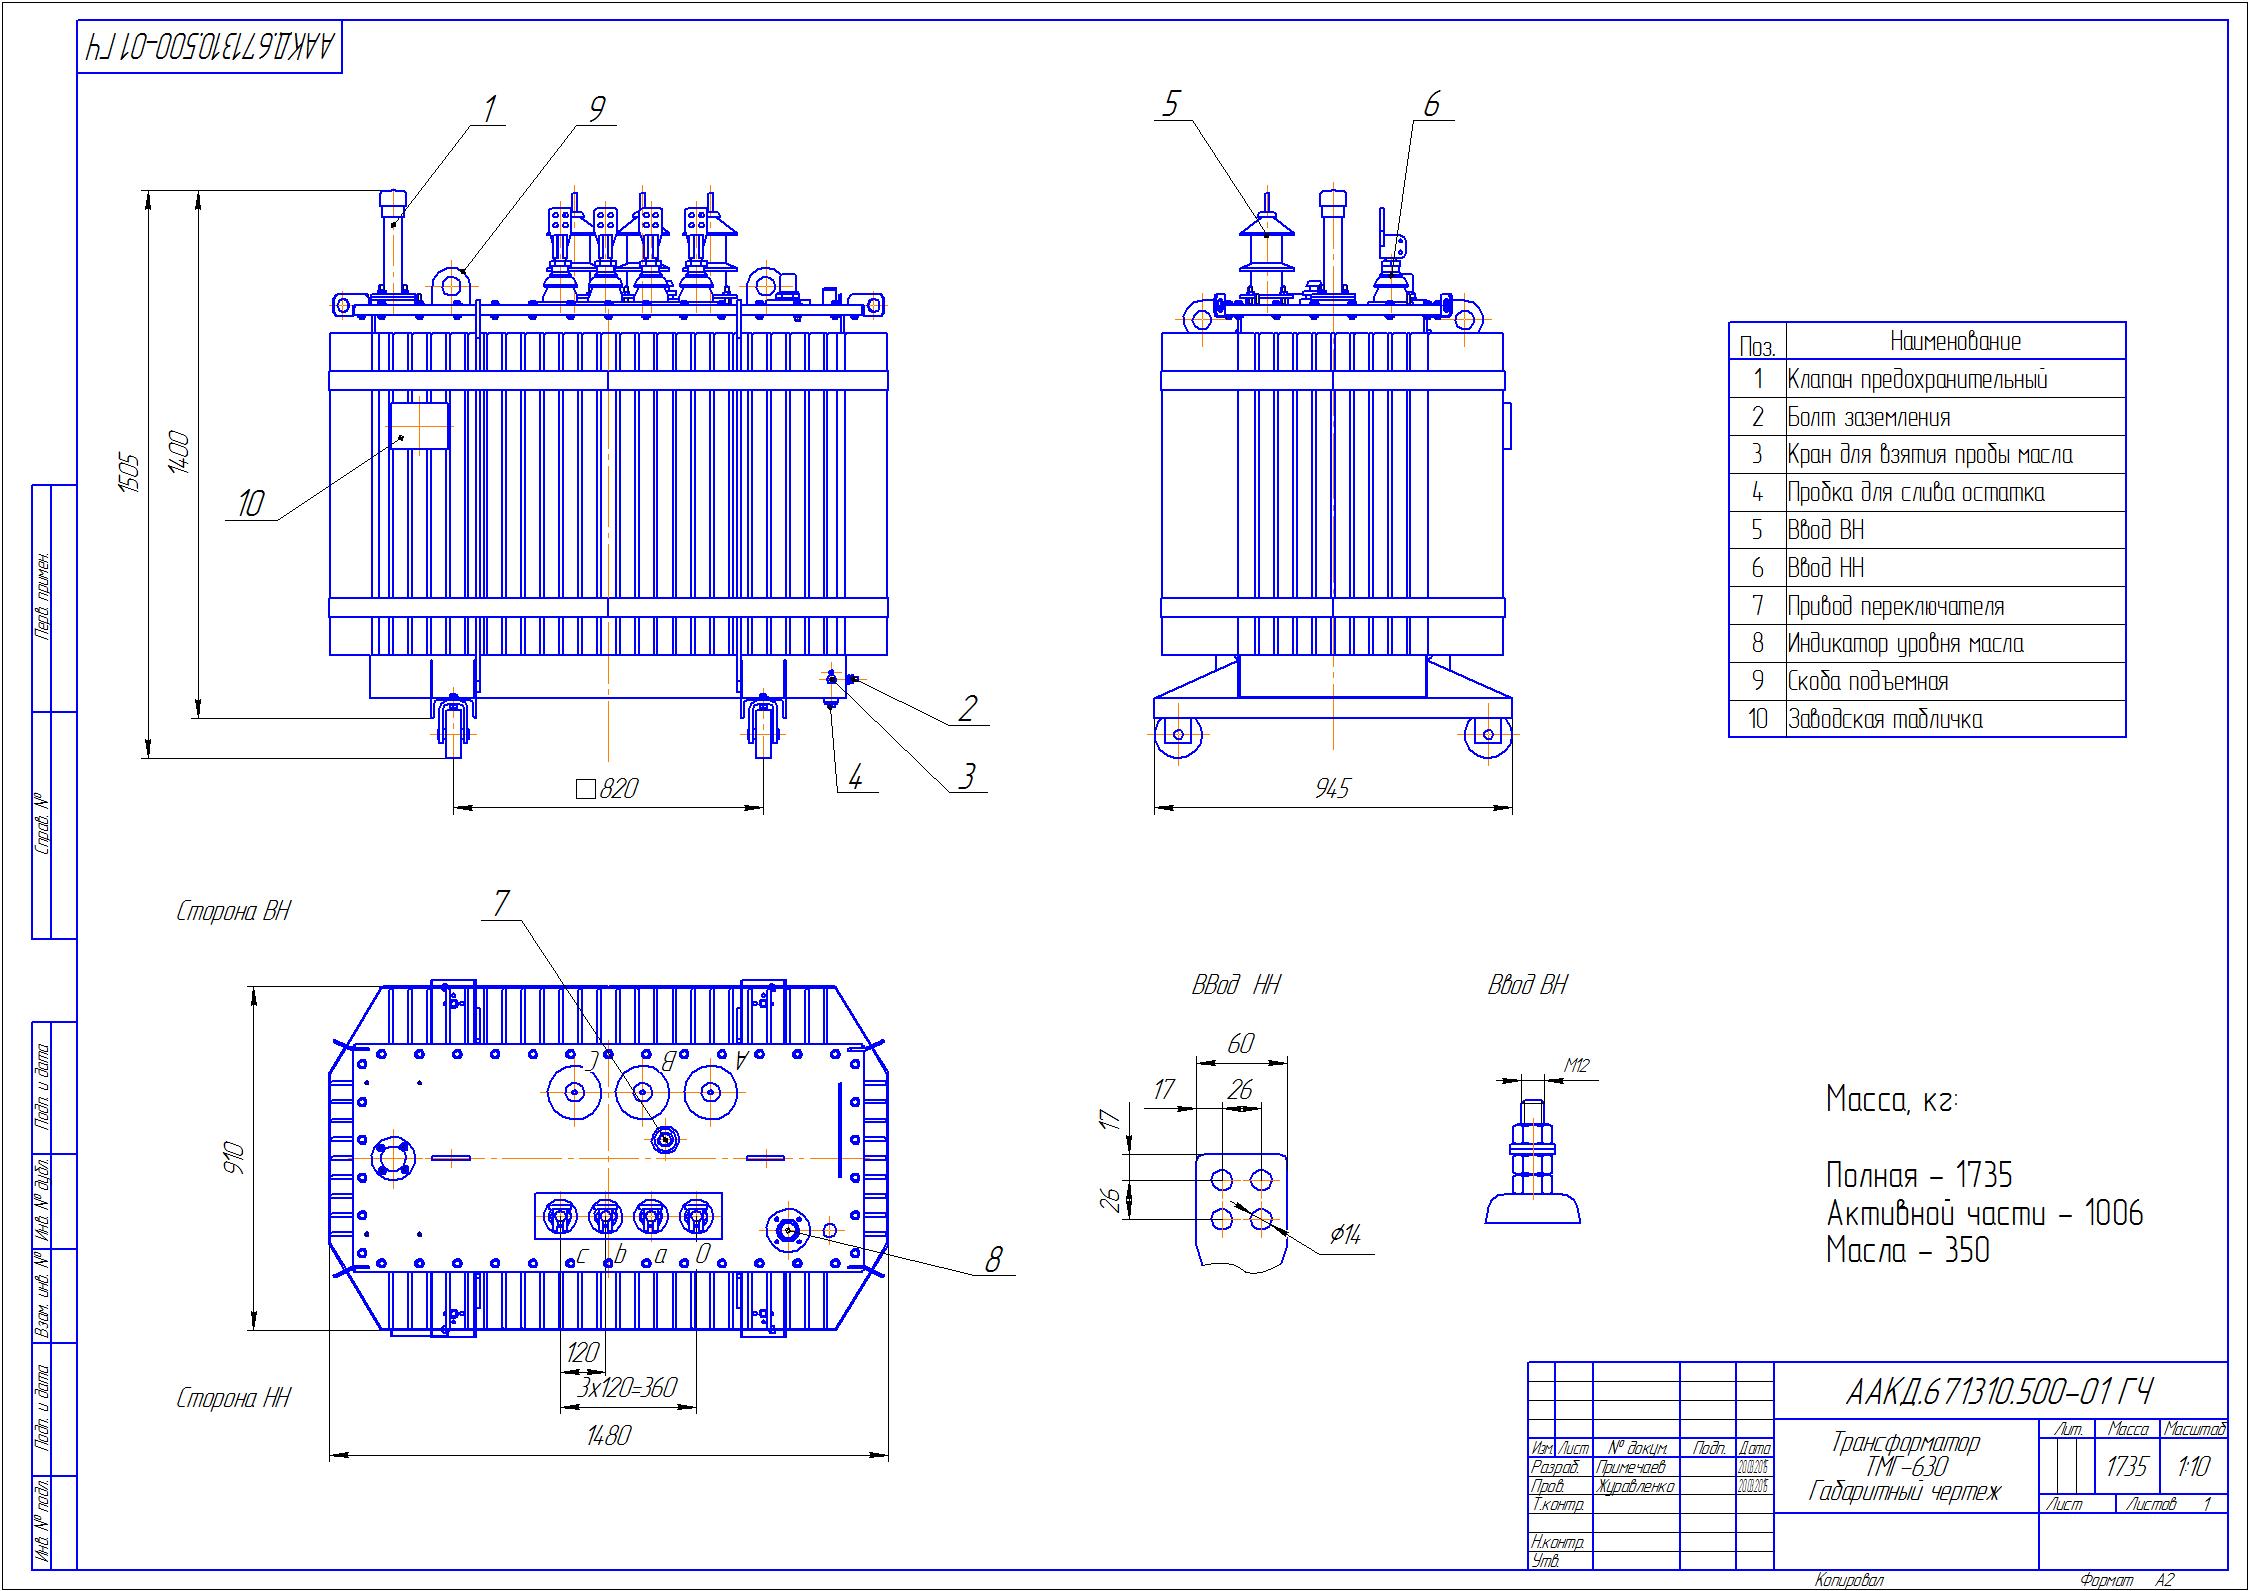
Task: Click 'Кран для взятия пробы масла' entry
Action: point(1927,455)
